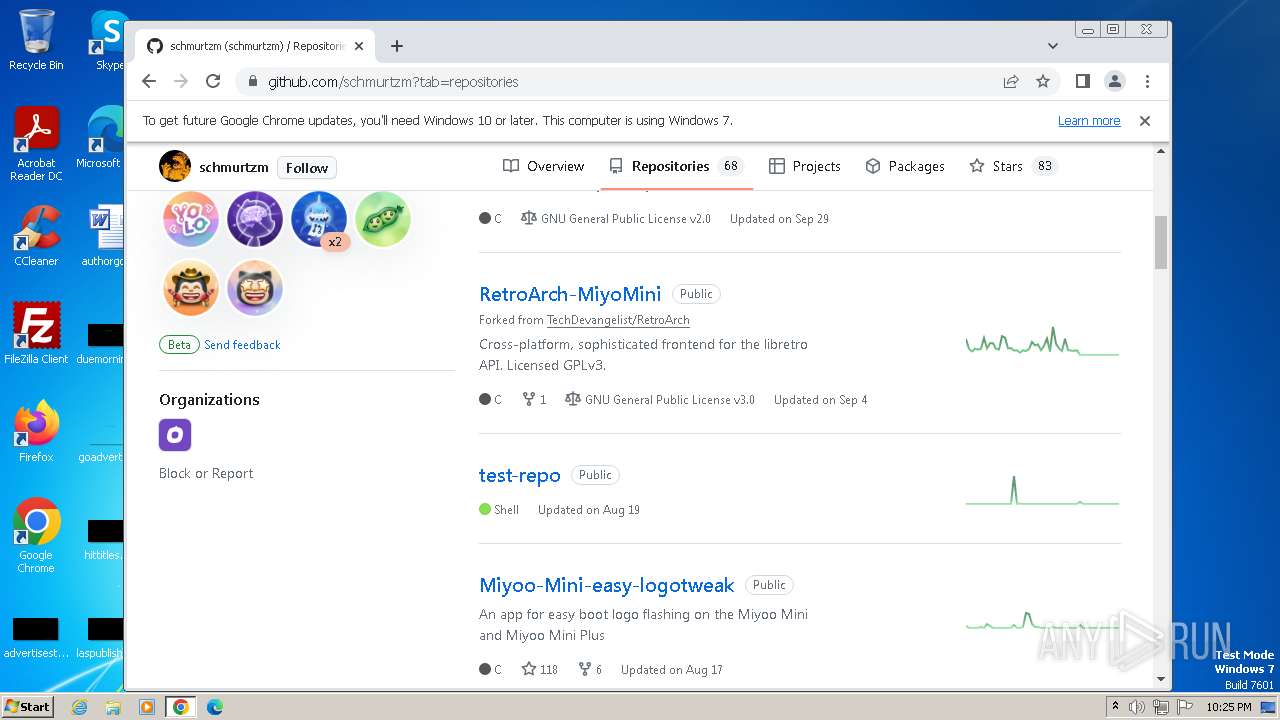This screenshot has height=720, width=1280.
Task: Open the Edge taskbar icon
Action: 215,707
